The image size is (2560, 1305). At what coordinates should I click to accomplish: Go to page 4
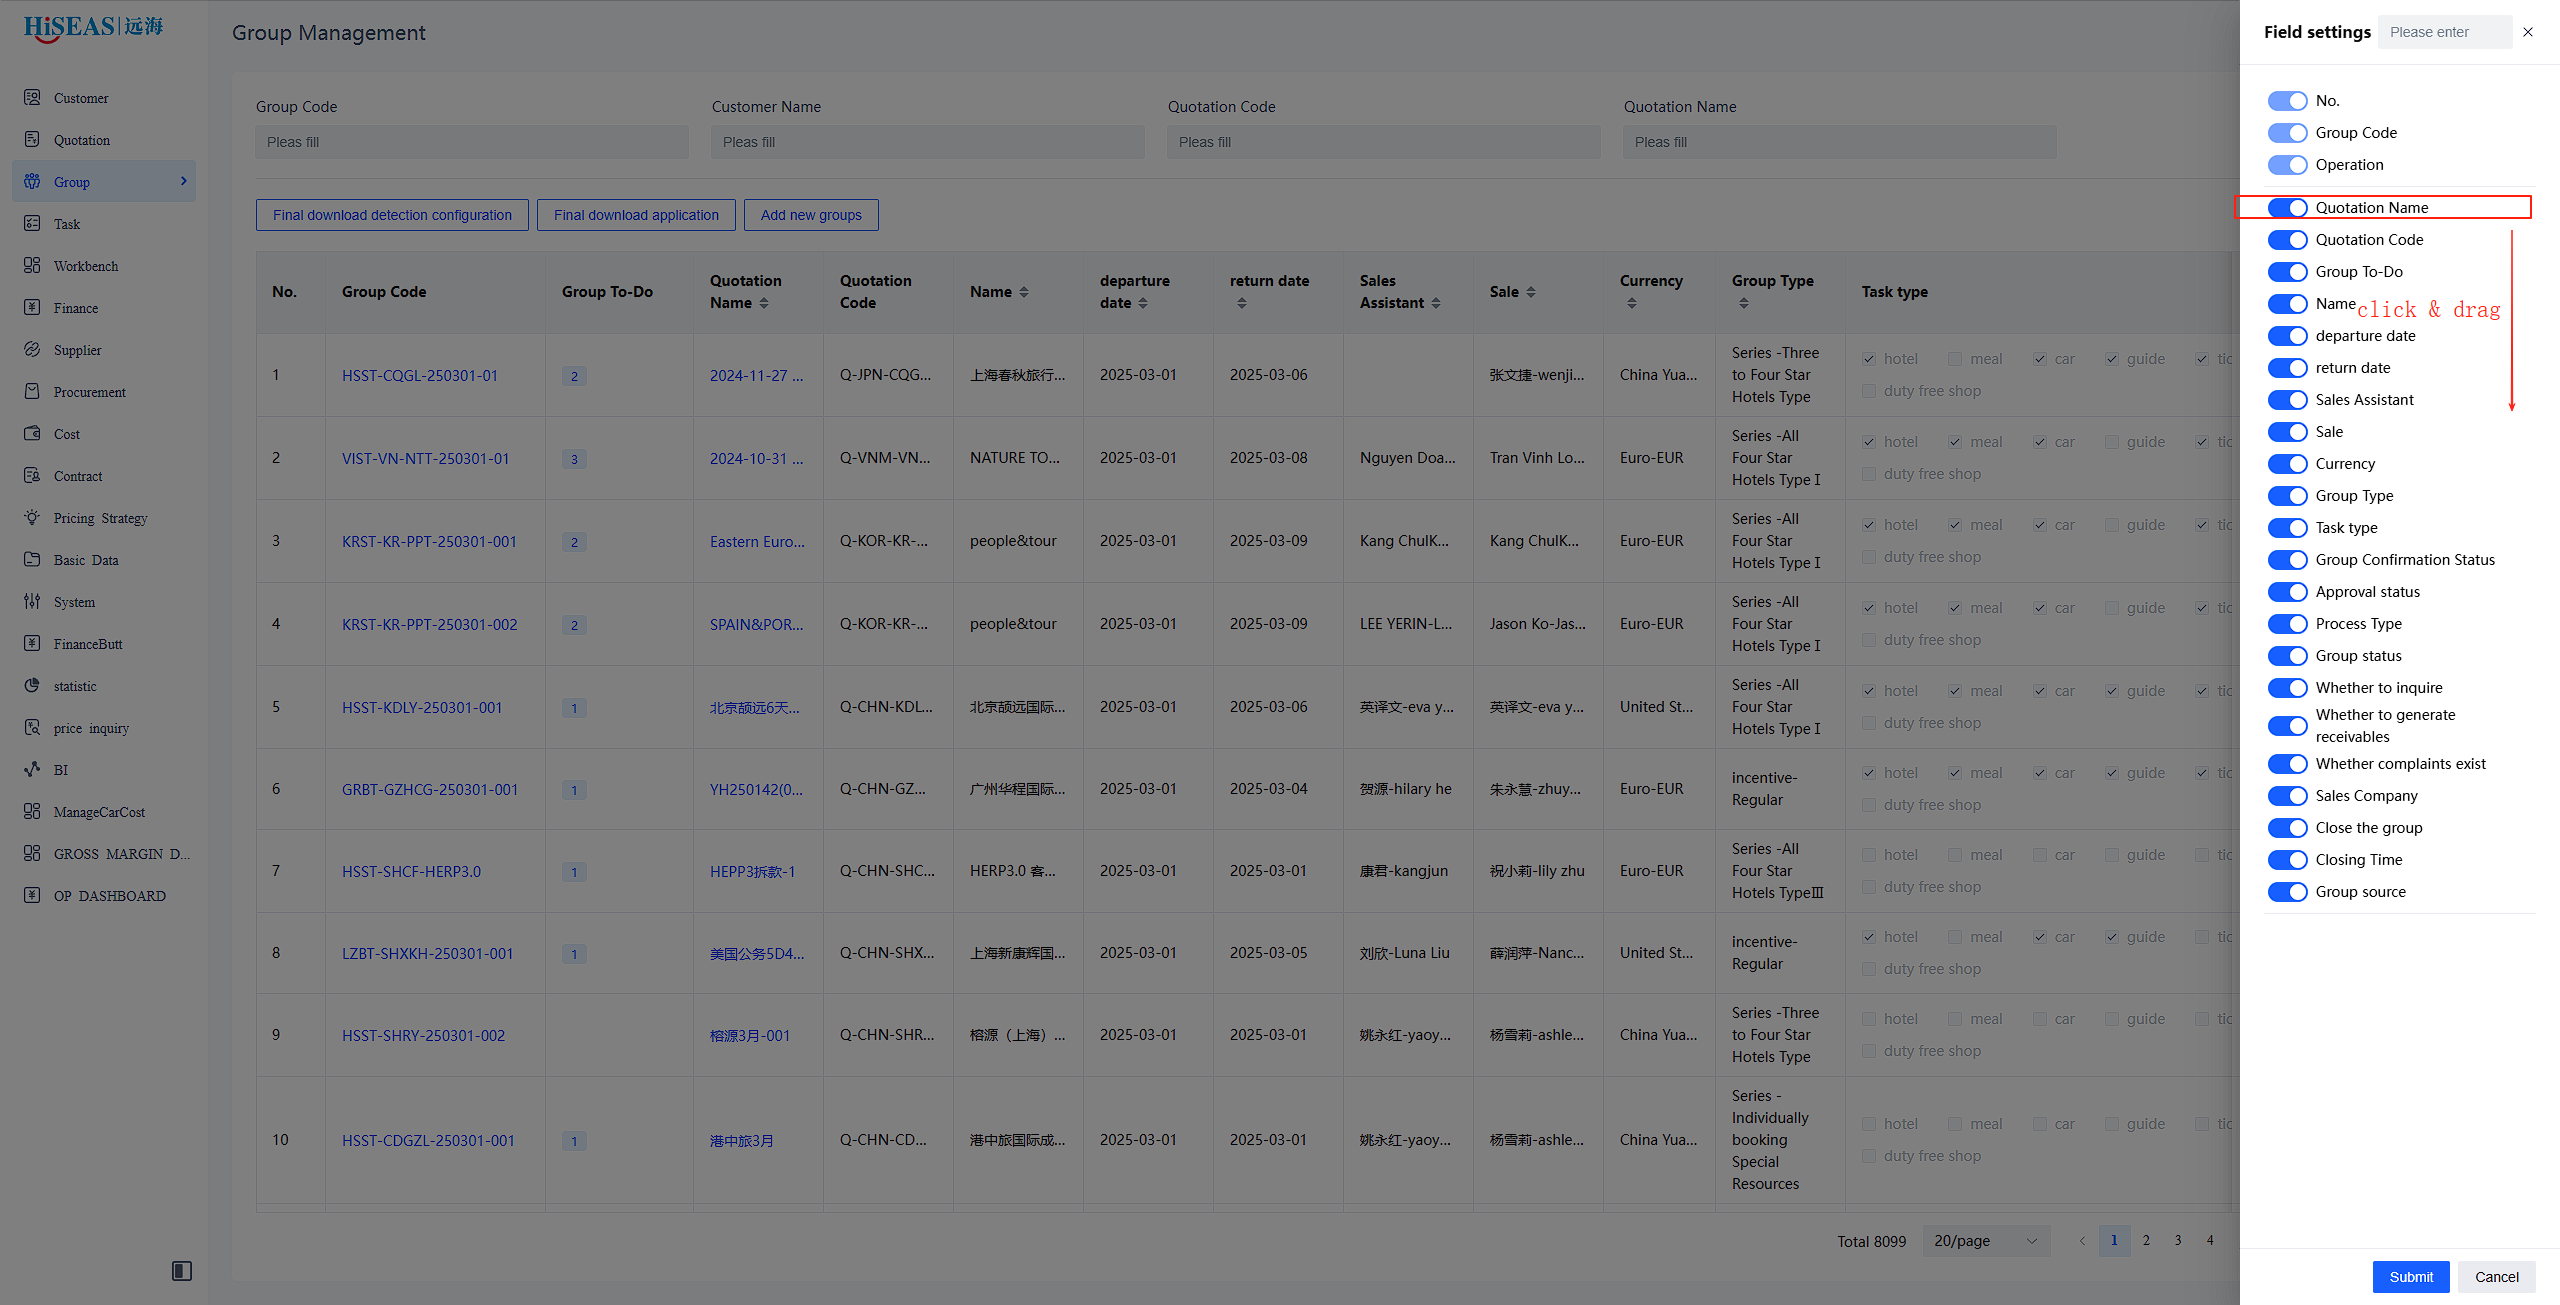(x=2210, y=1240)
